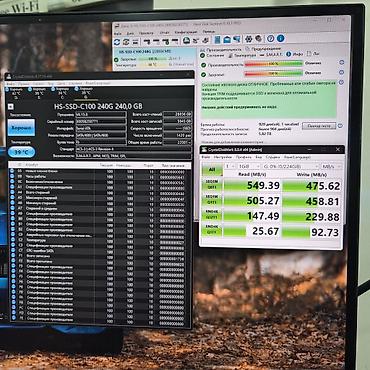Image resolution: width=370 pixels, height=370 pixels.
Task: Open Конфигурация menu in Hard Disk Sentinel
Action: 186,32
